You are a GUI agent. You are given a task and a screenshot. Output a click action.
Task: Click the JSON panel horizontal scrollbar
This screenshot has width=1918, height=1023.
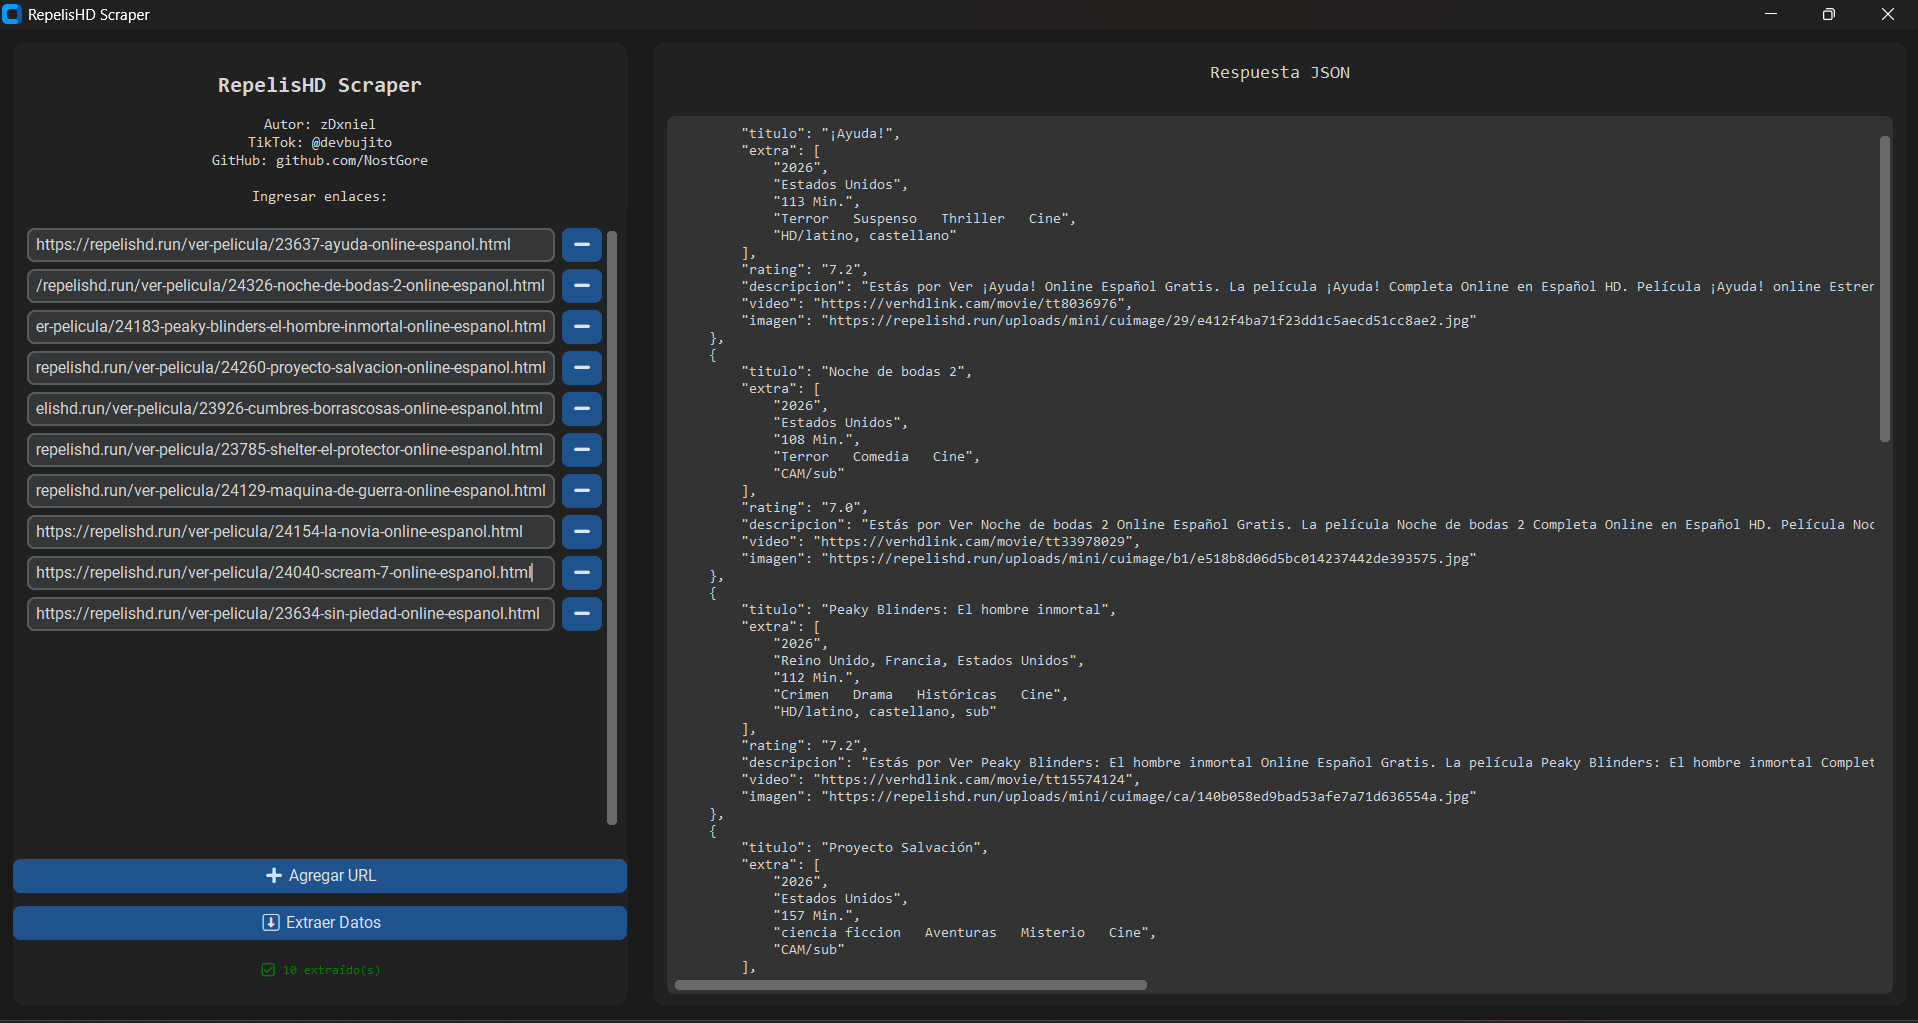911,985
